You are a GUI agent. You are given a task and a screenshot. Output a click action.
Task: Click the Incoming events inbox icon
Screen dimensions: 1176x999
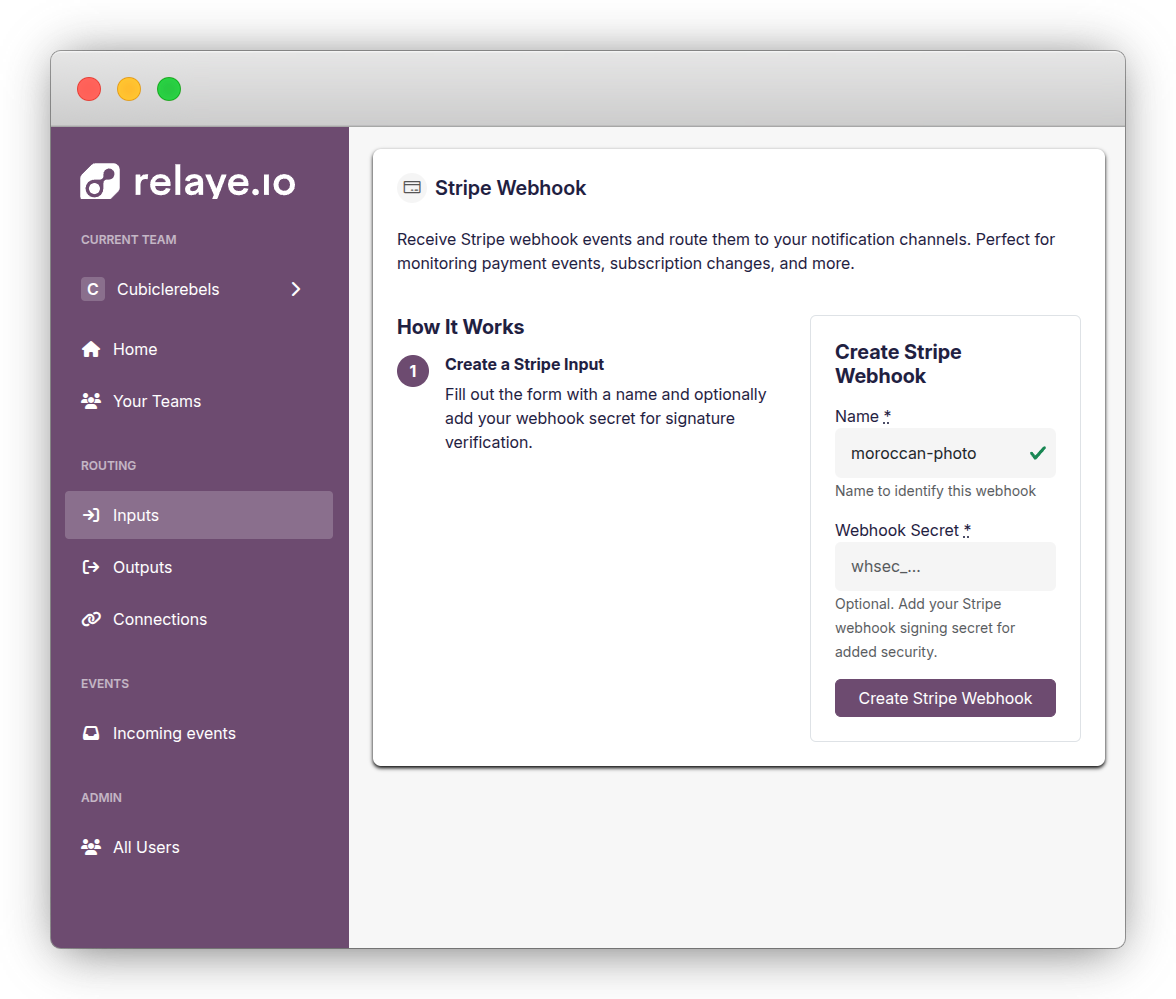pyautogui.click(x=91, y=733)
